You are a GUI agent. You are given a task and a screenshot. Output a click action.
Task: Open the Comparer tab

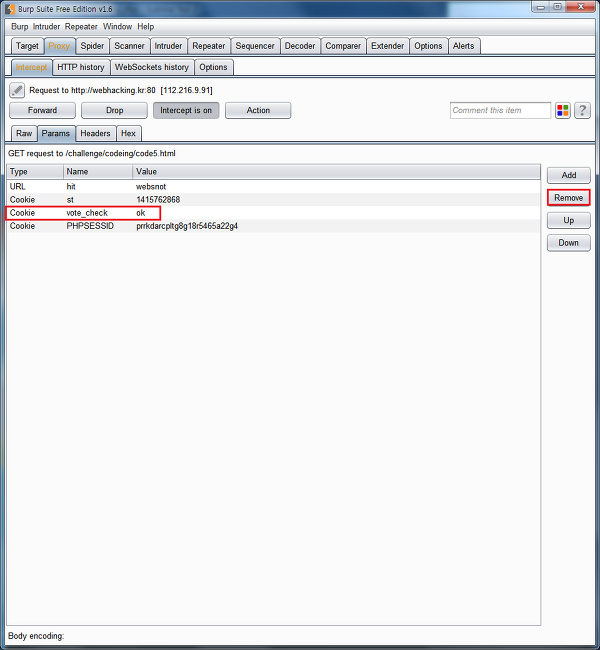click(x=343, y=46)
